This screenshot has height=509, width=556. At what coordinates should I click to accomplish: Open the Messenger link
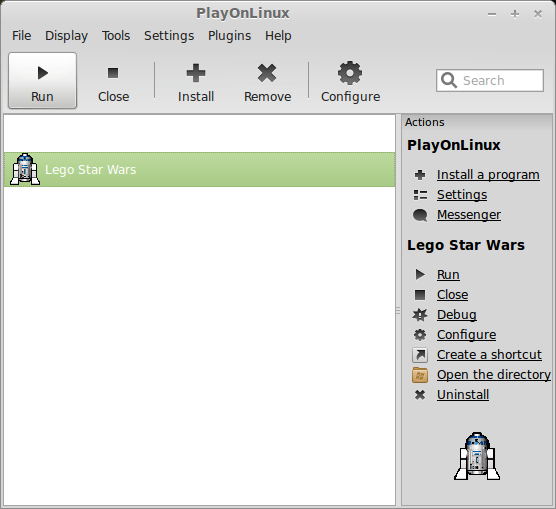[x=469, y=215]
